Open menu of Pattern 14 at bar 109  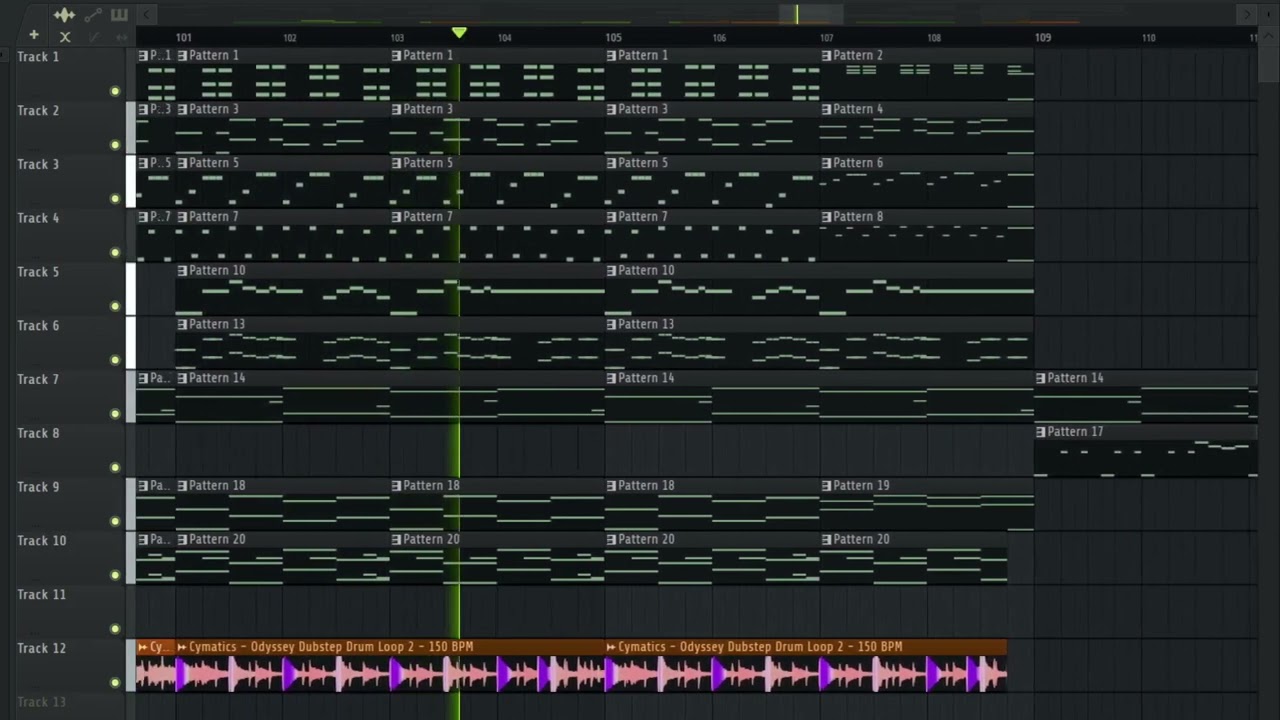pos(1041,379)
